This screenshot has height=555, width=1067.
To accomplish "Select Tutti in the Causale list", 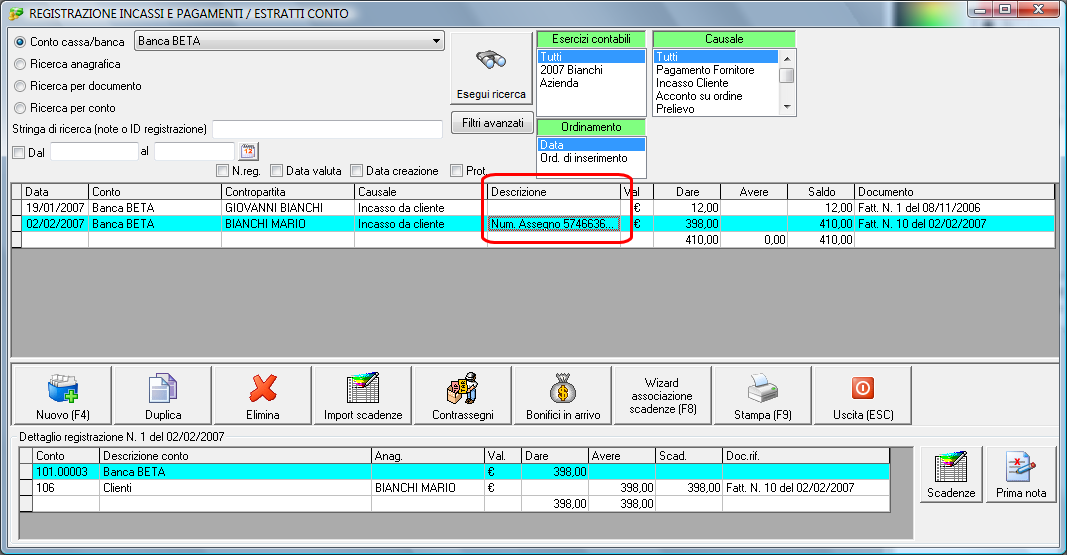I will 715,56.
